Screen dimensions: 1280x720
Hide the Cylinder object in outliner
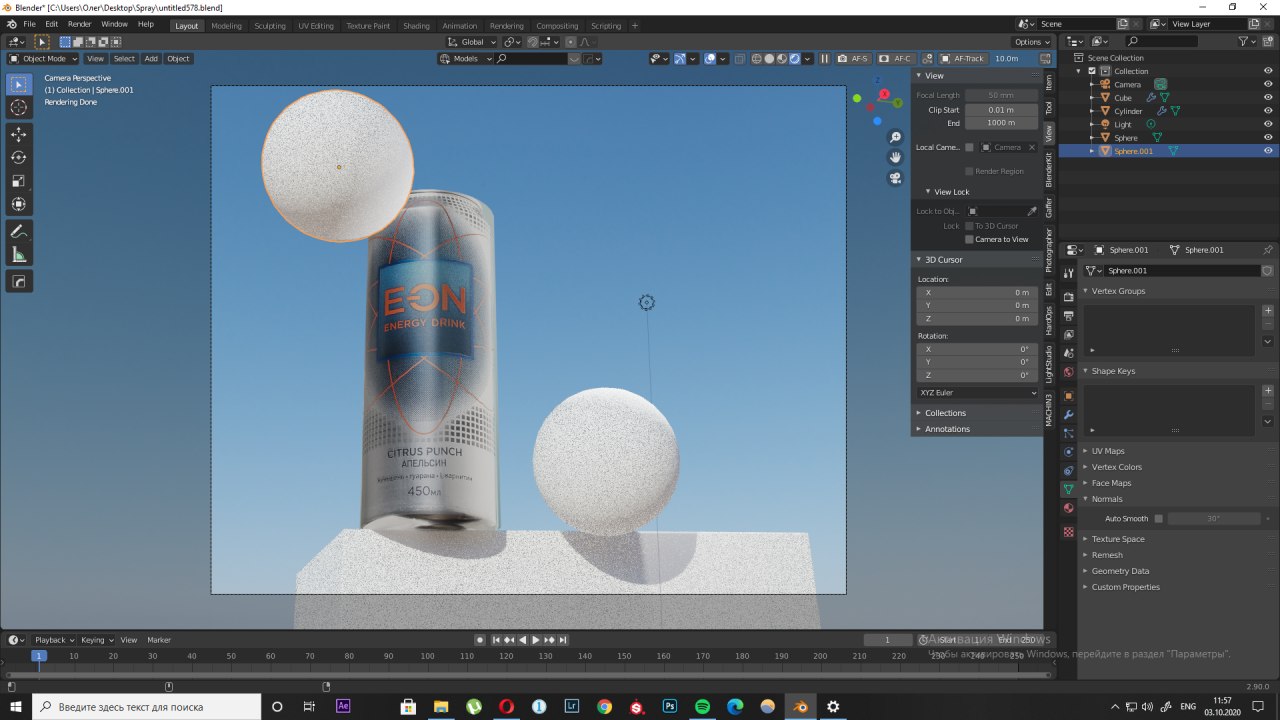(1268, 111)
